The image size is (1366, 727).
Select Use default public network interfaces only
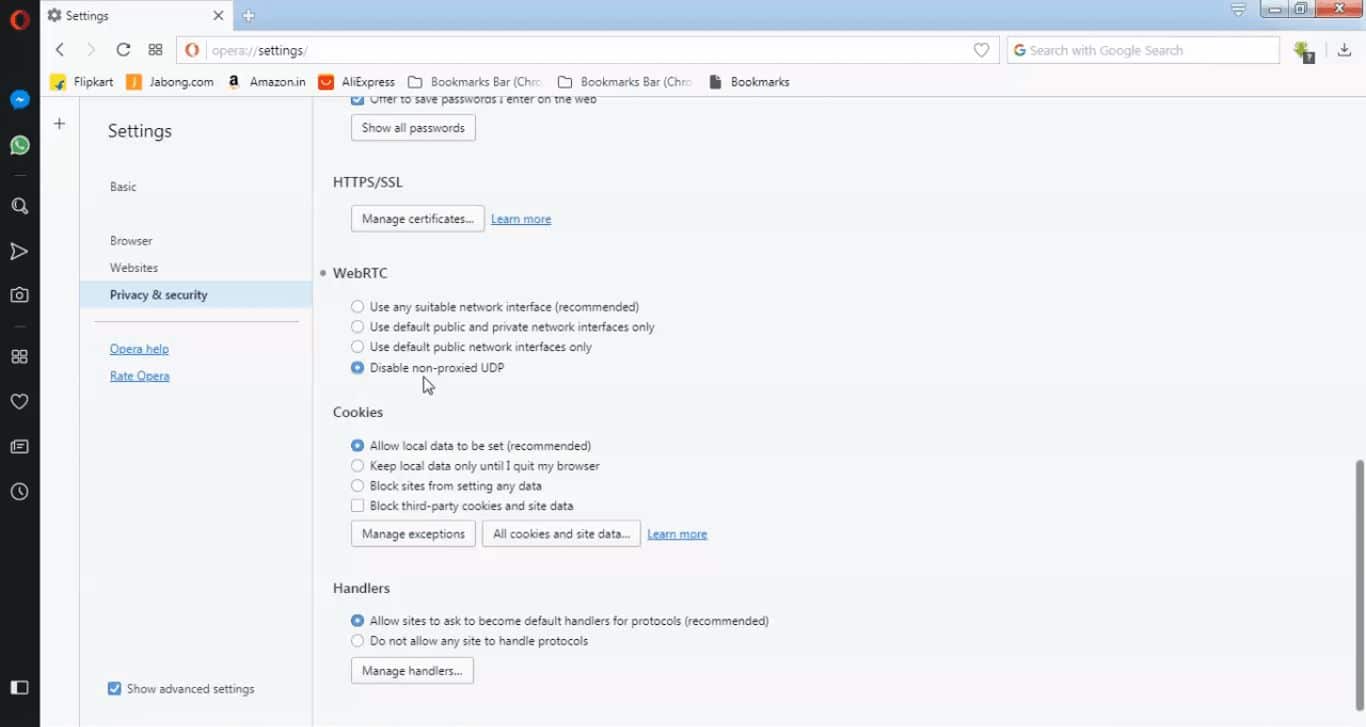tap(358, 347)
